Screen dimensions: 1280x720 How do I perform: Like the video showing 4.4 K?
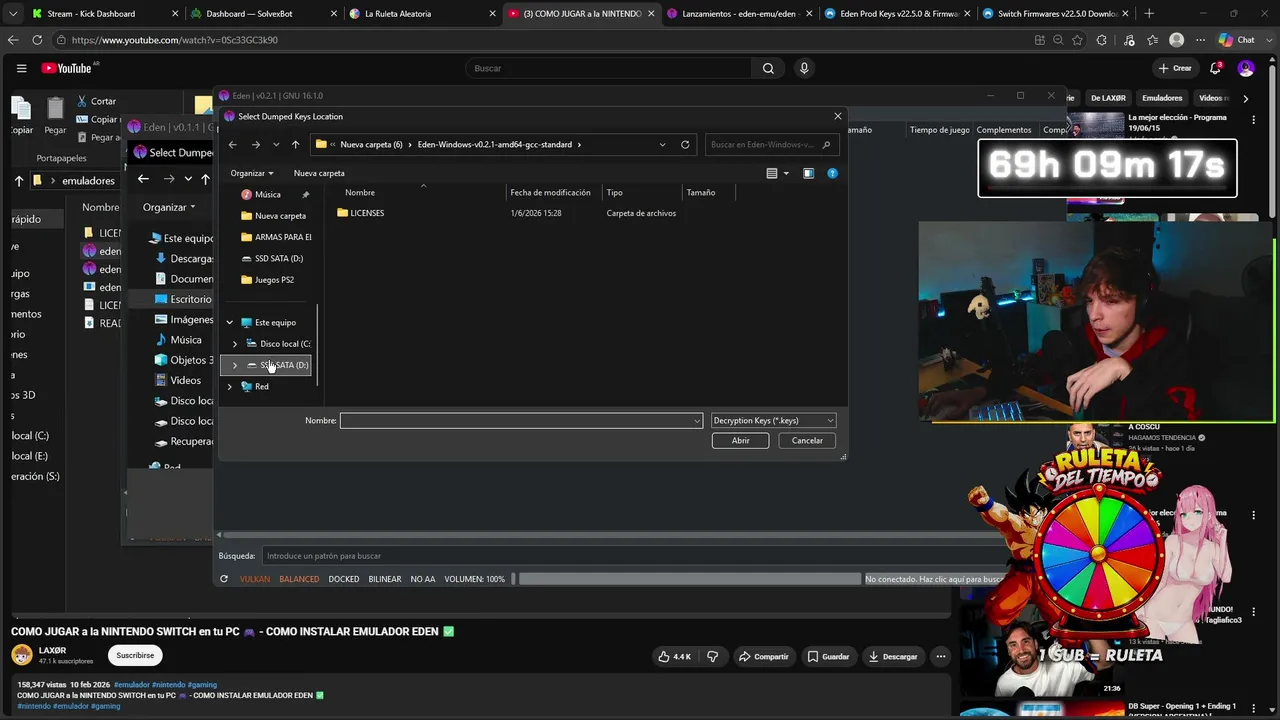(675, 657)
